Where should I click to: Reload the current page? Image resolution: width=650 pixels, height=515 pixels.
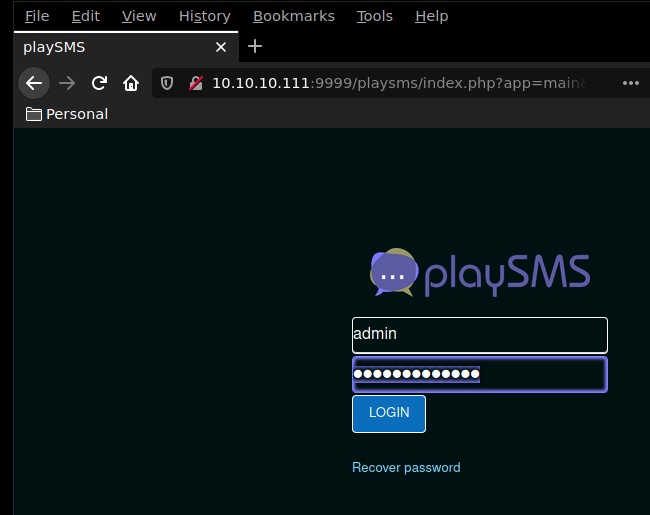pyautogui.click(x=99, y=83)
